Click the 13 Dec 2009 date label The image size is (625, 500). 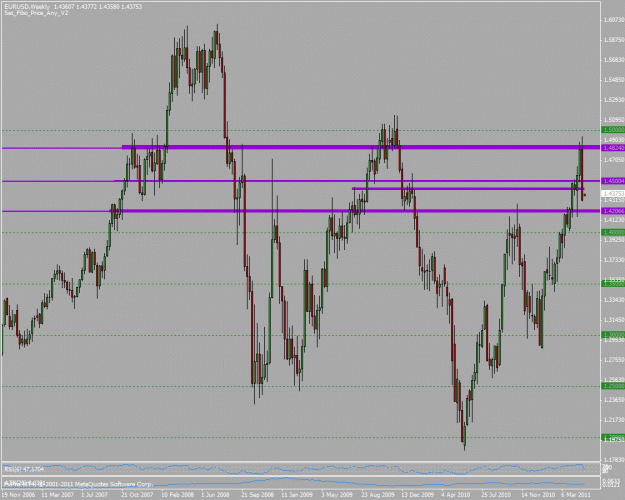pos(417,495)
